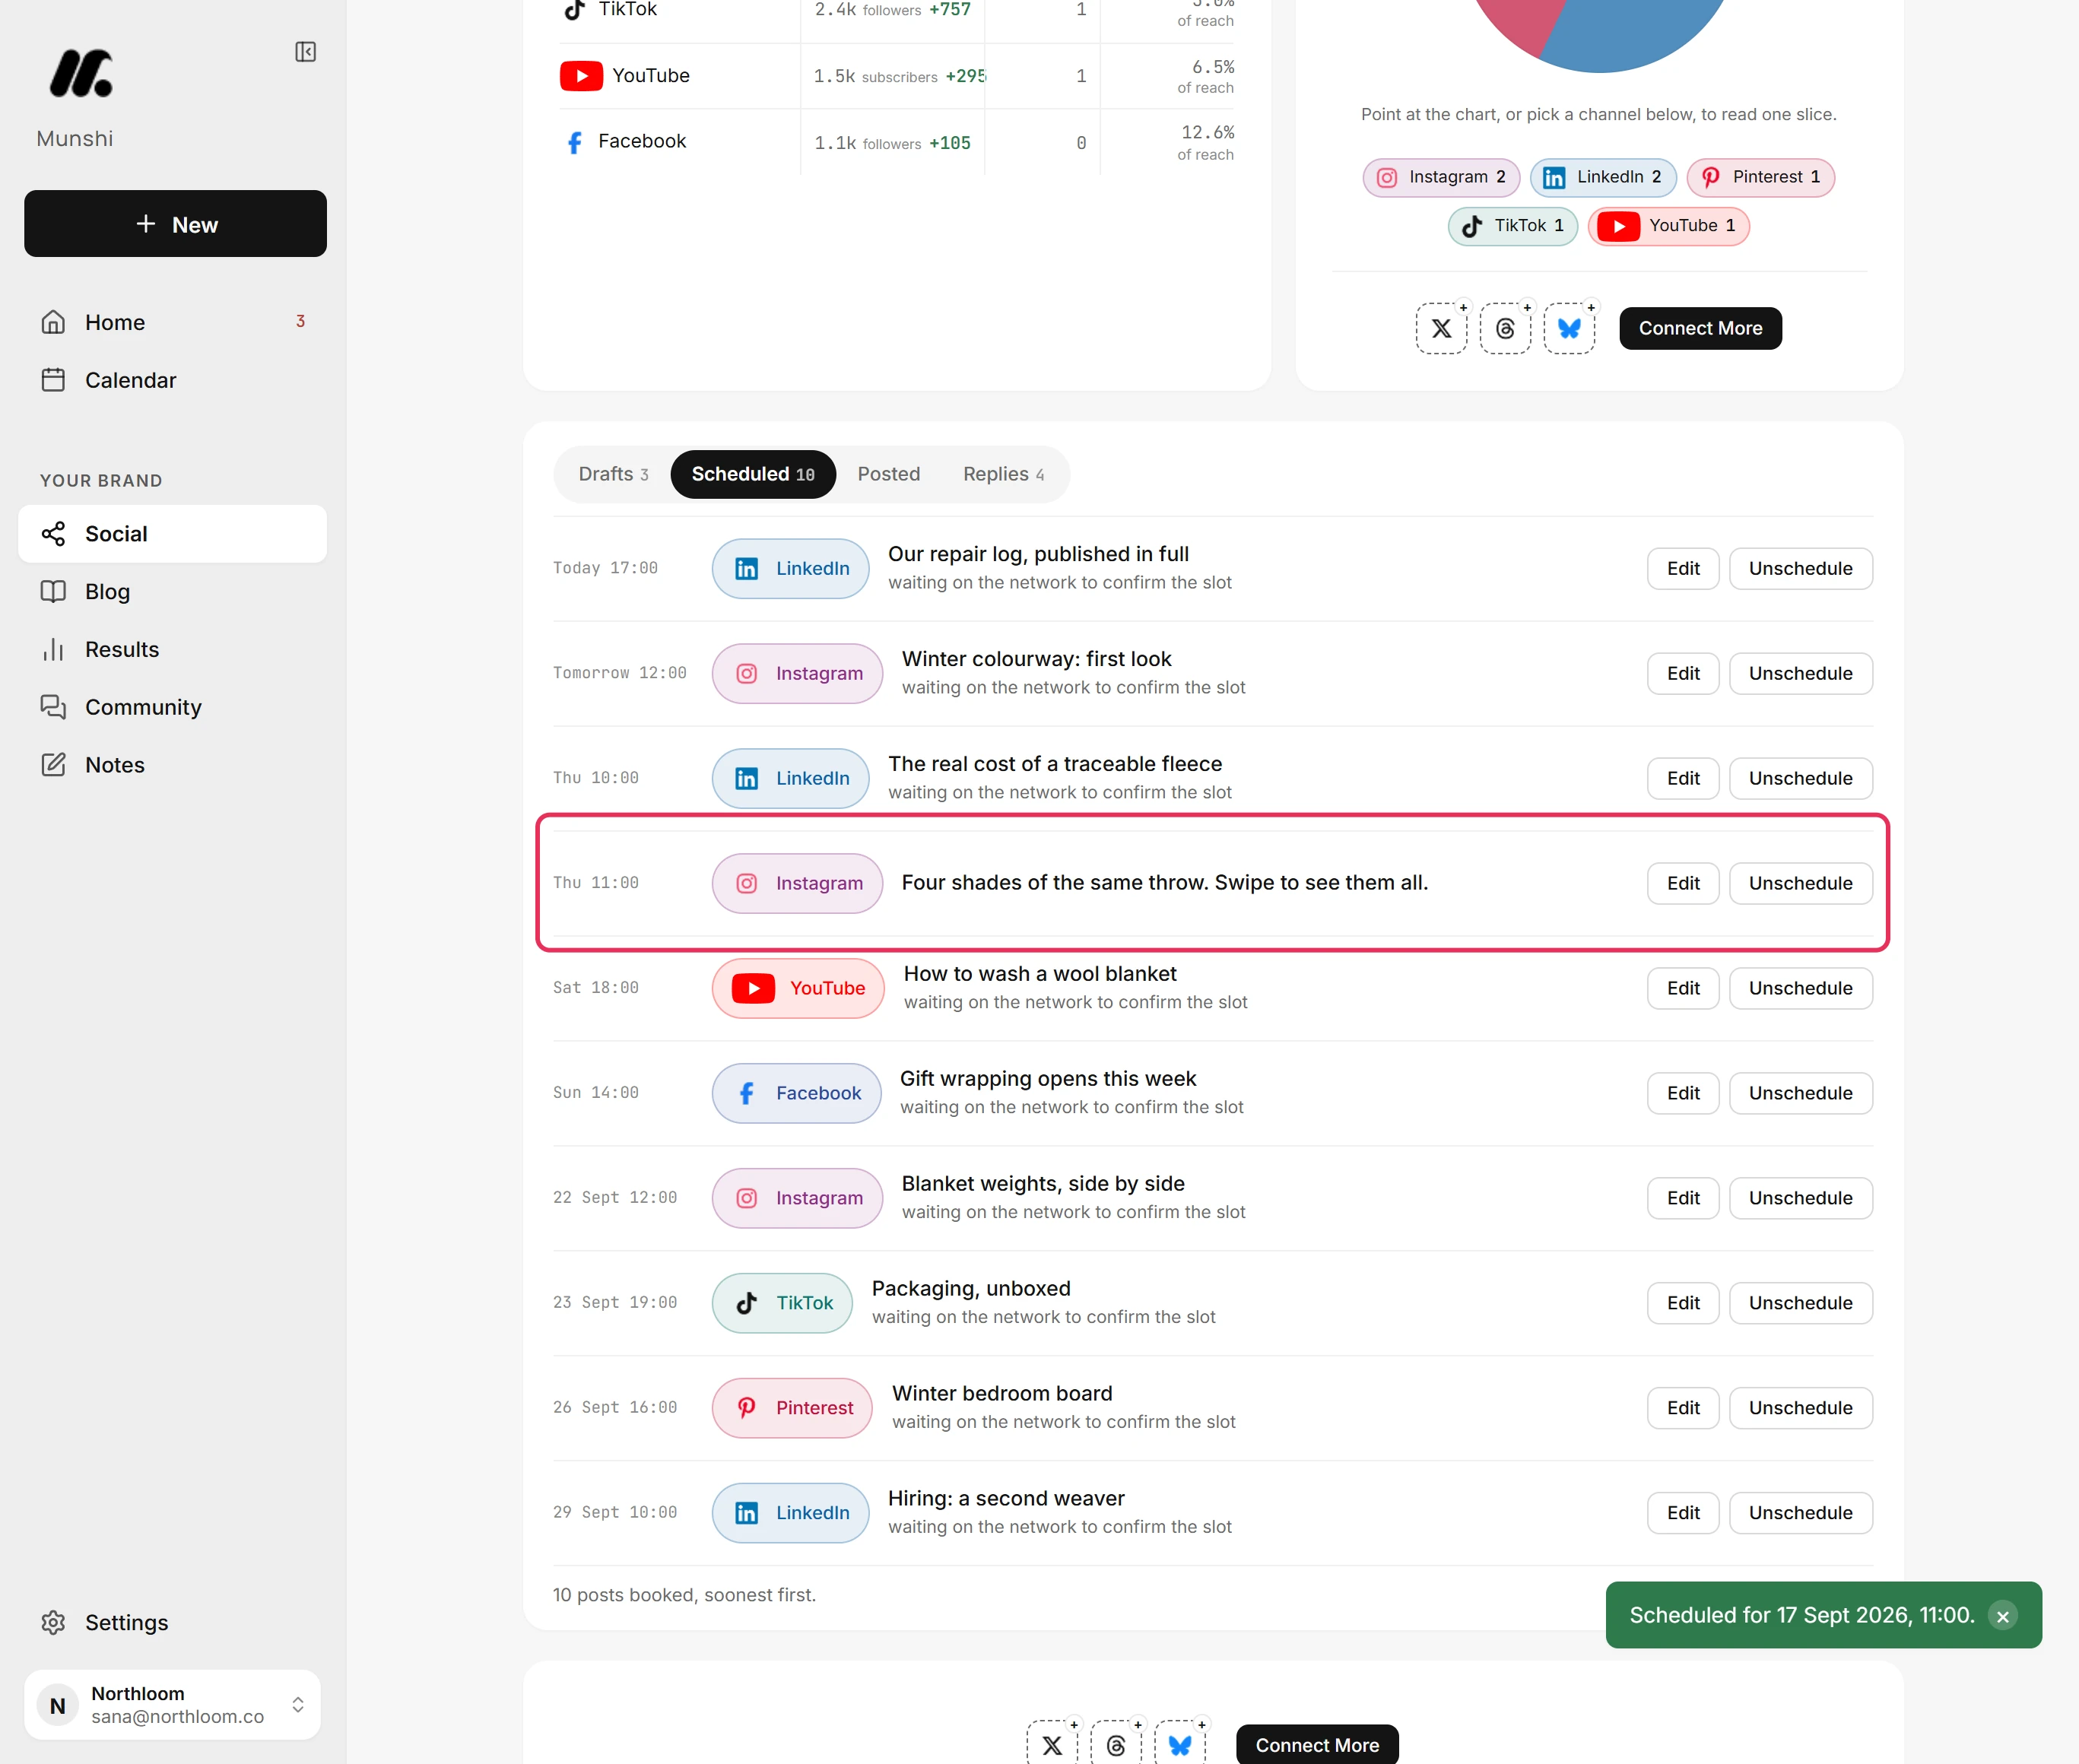Dismiss the Scheduled toast notification
The width and height of the screenshot is (2079, 1764).
tap(2002, 1616)
